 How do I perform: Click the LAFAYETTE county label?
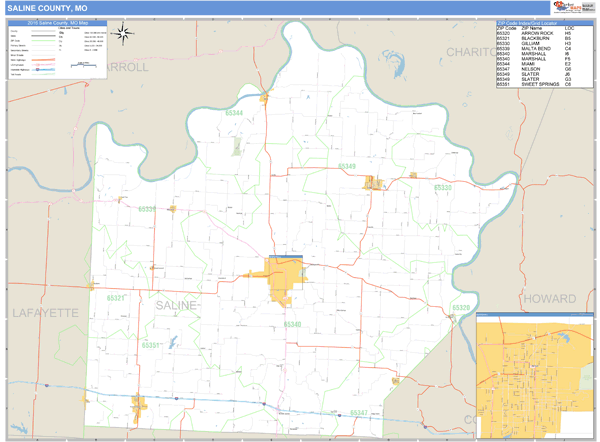pyautogui.click(x=44, y=313)
